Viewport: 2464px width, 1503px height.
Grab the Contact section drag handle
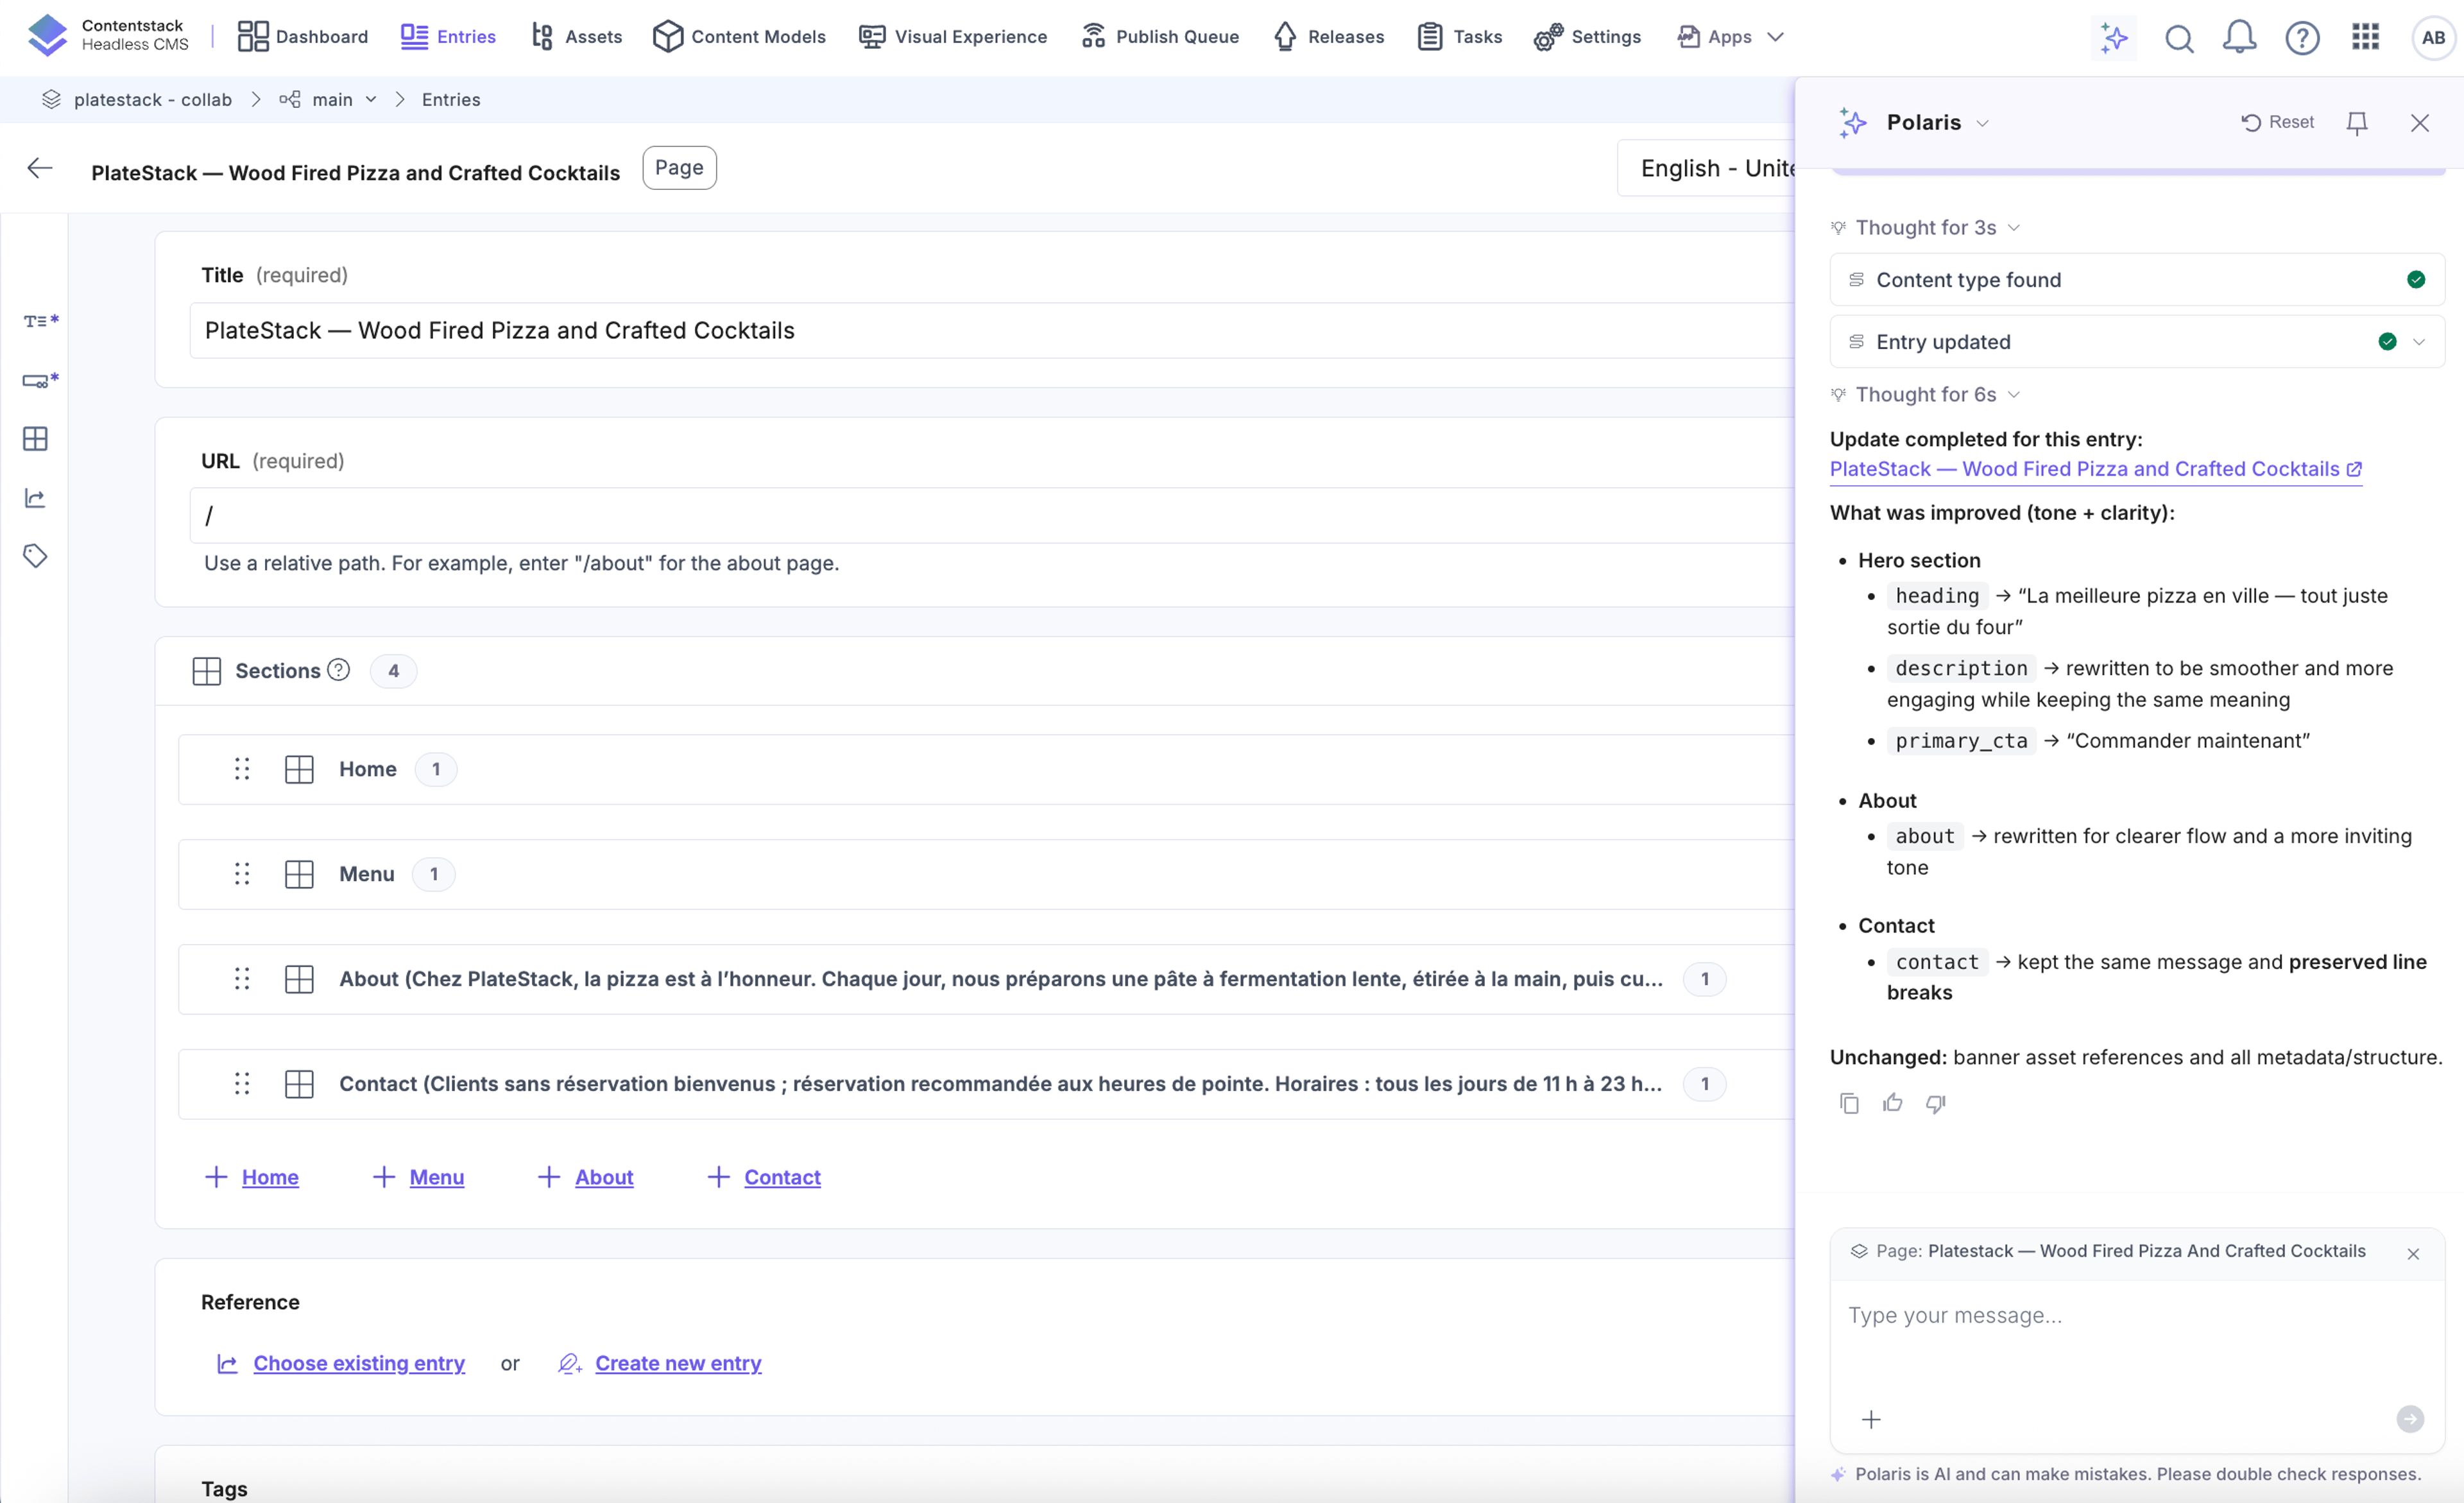coord(242,1084)
